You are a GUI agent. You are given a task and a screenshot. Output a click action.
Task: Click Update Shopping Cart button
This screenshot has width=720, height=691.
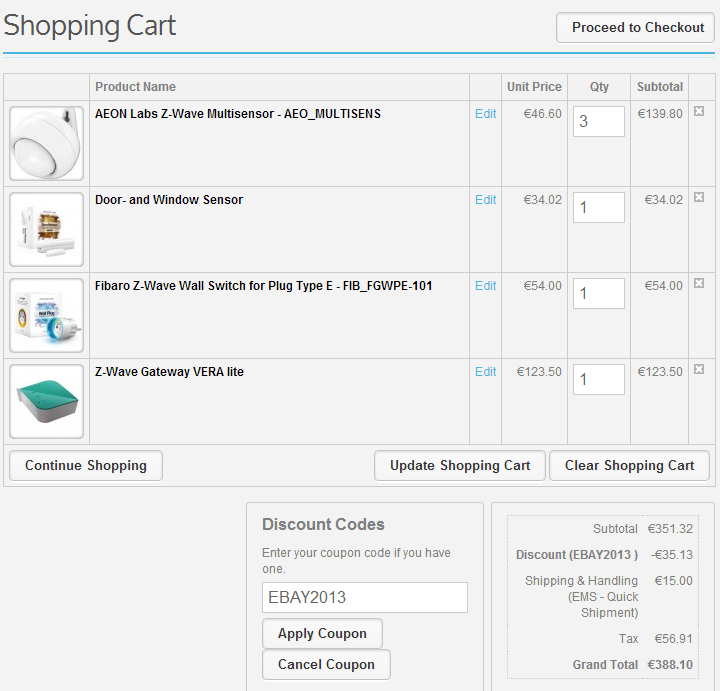pyautogui.click(x=460, y=466)
